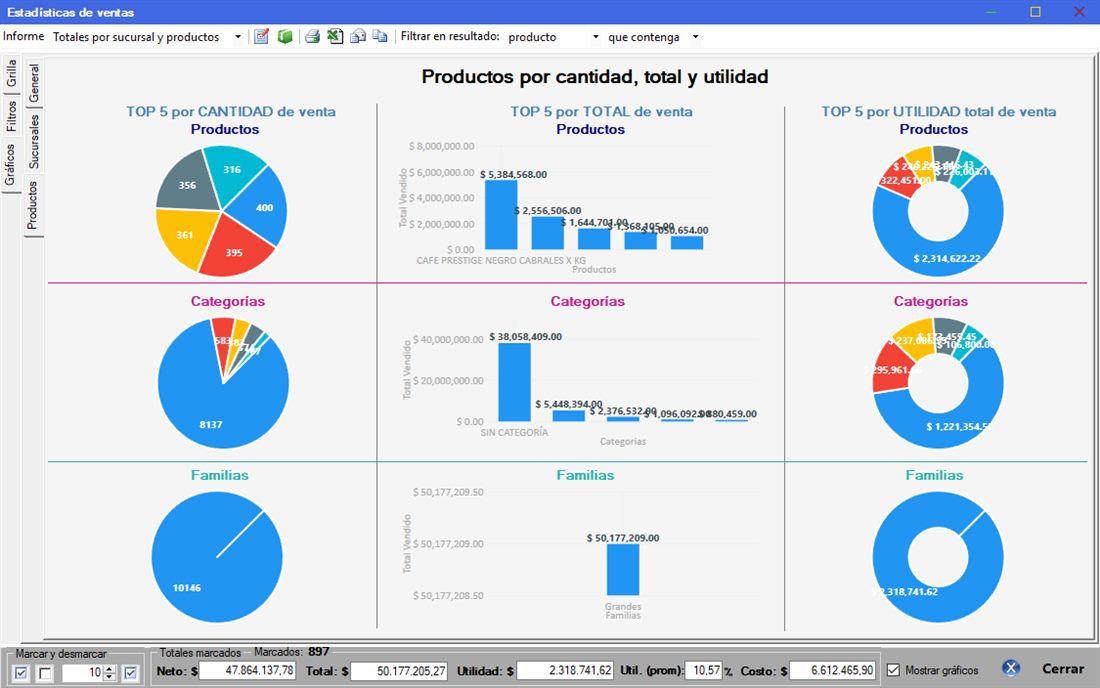Select the $ 5,448,394.00 category bar
1100x688 pixels.
click(568, 416)
